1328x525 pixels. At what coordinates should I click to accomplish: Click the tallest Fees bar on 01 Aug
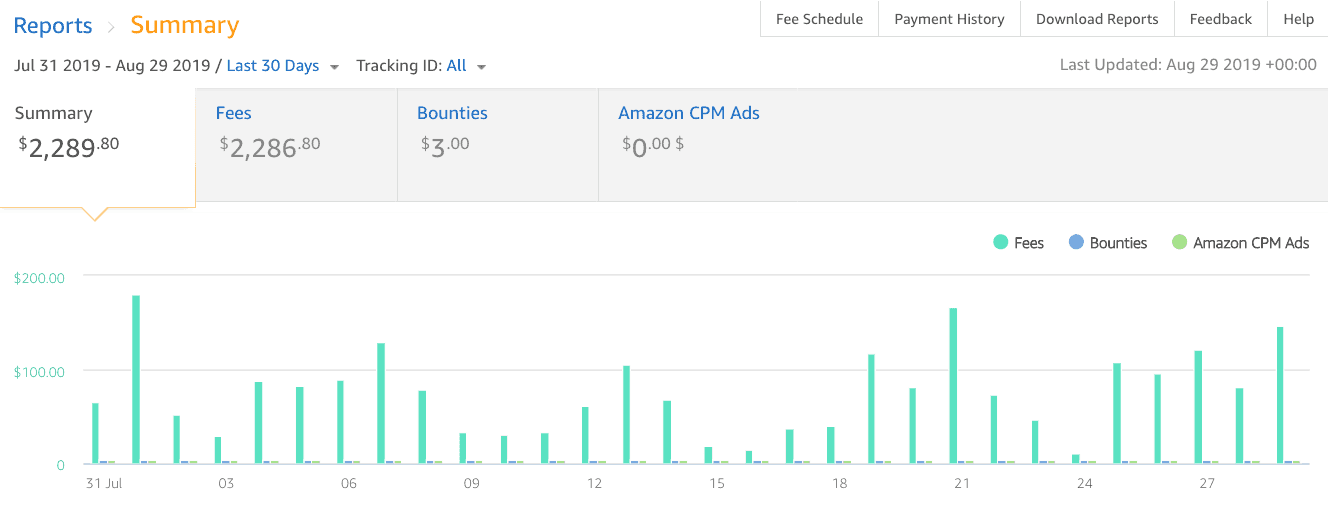click(136, 380)
